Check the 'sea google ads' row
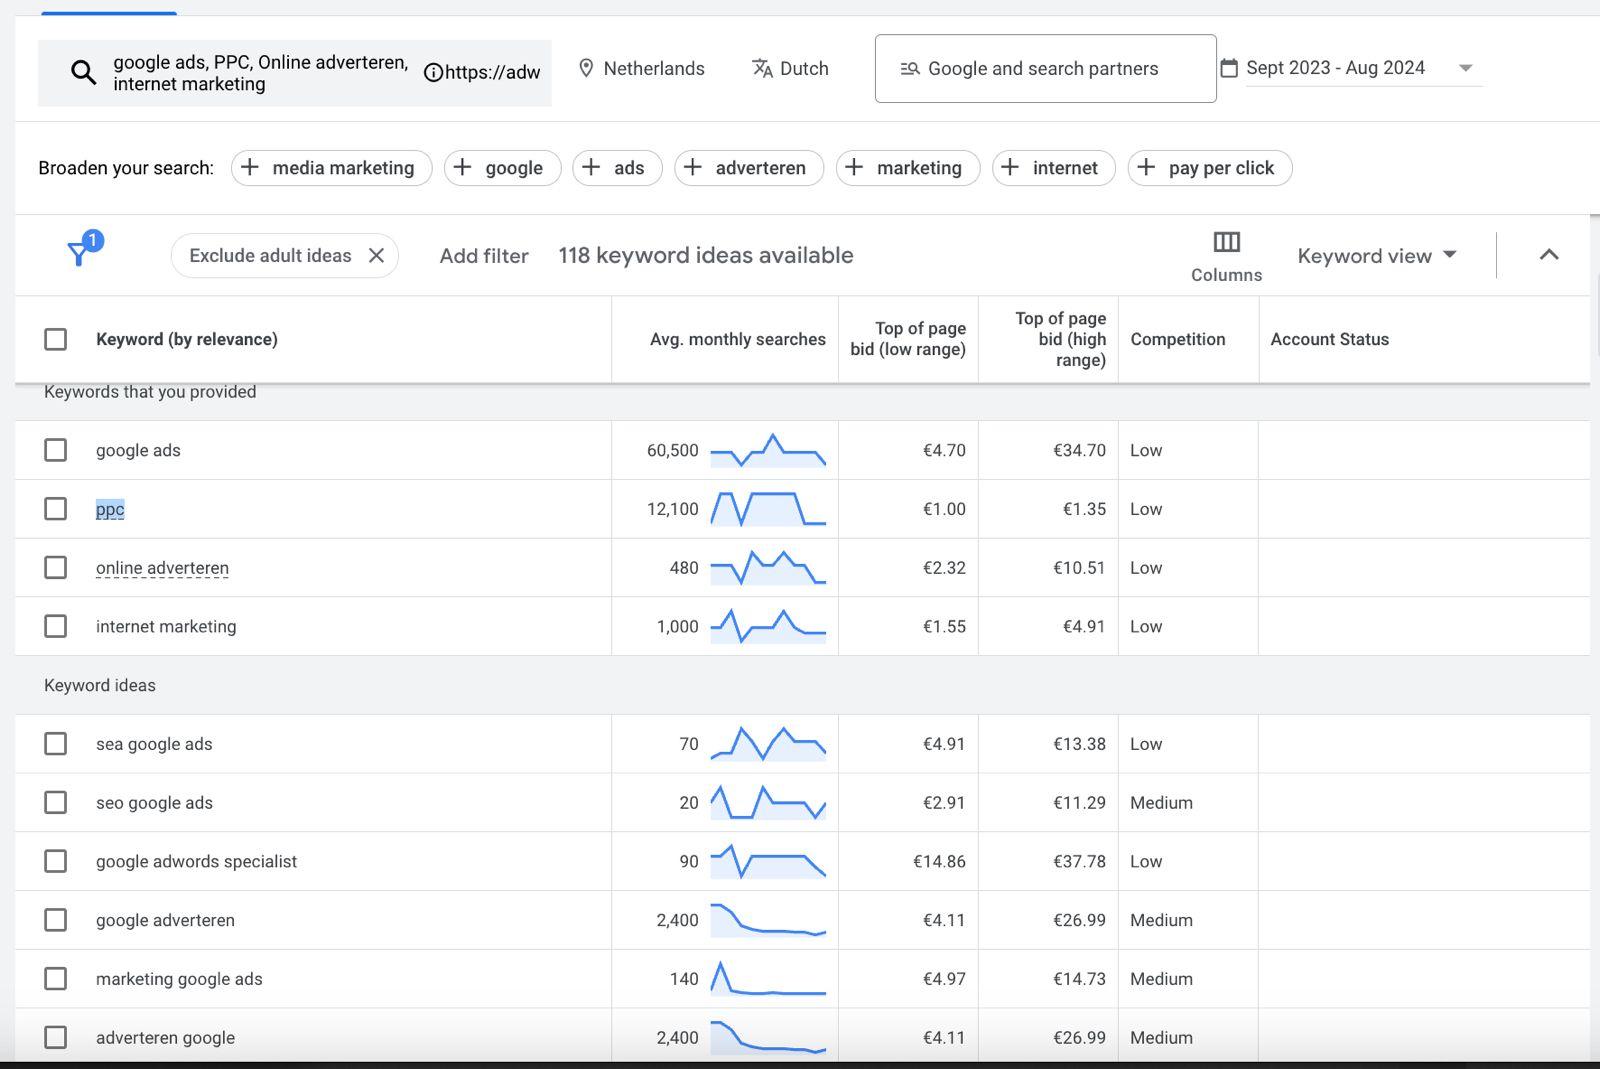 (x=56, y=744)
